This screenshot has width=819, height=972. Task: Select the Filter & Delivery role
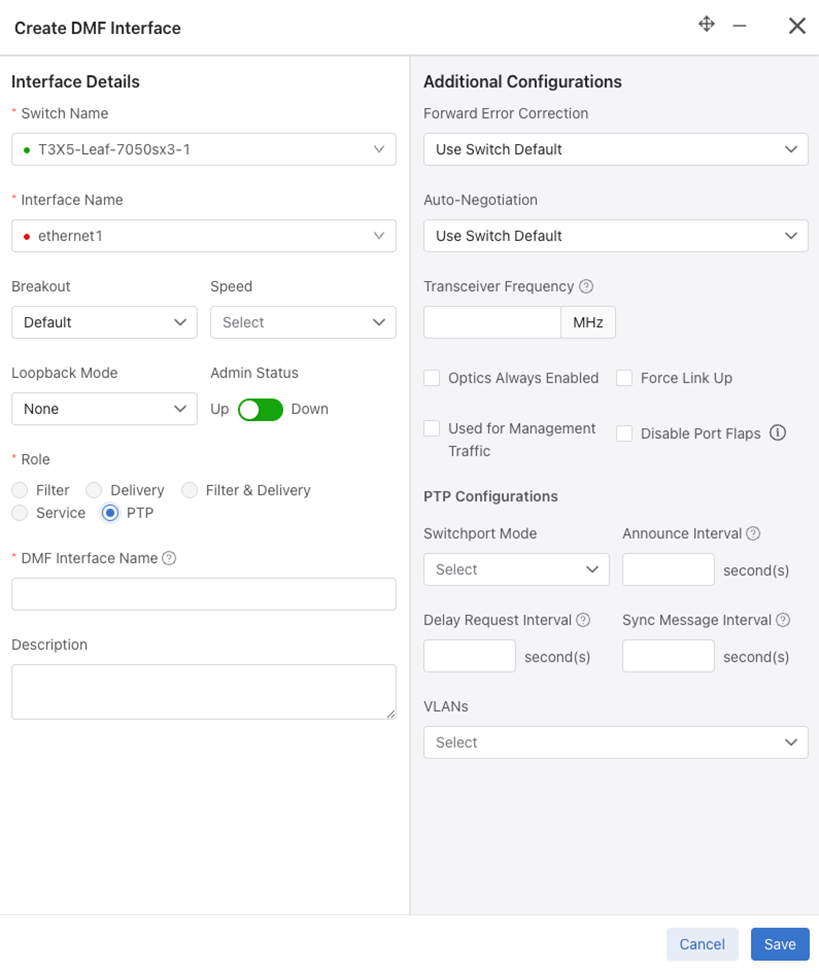189,490
